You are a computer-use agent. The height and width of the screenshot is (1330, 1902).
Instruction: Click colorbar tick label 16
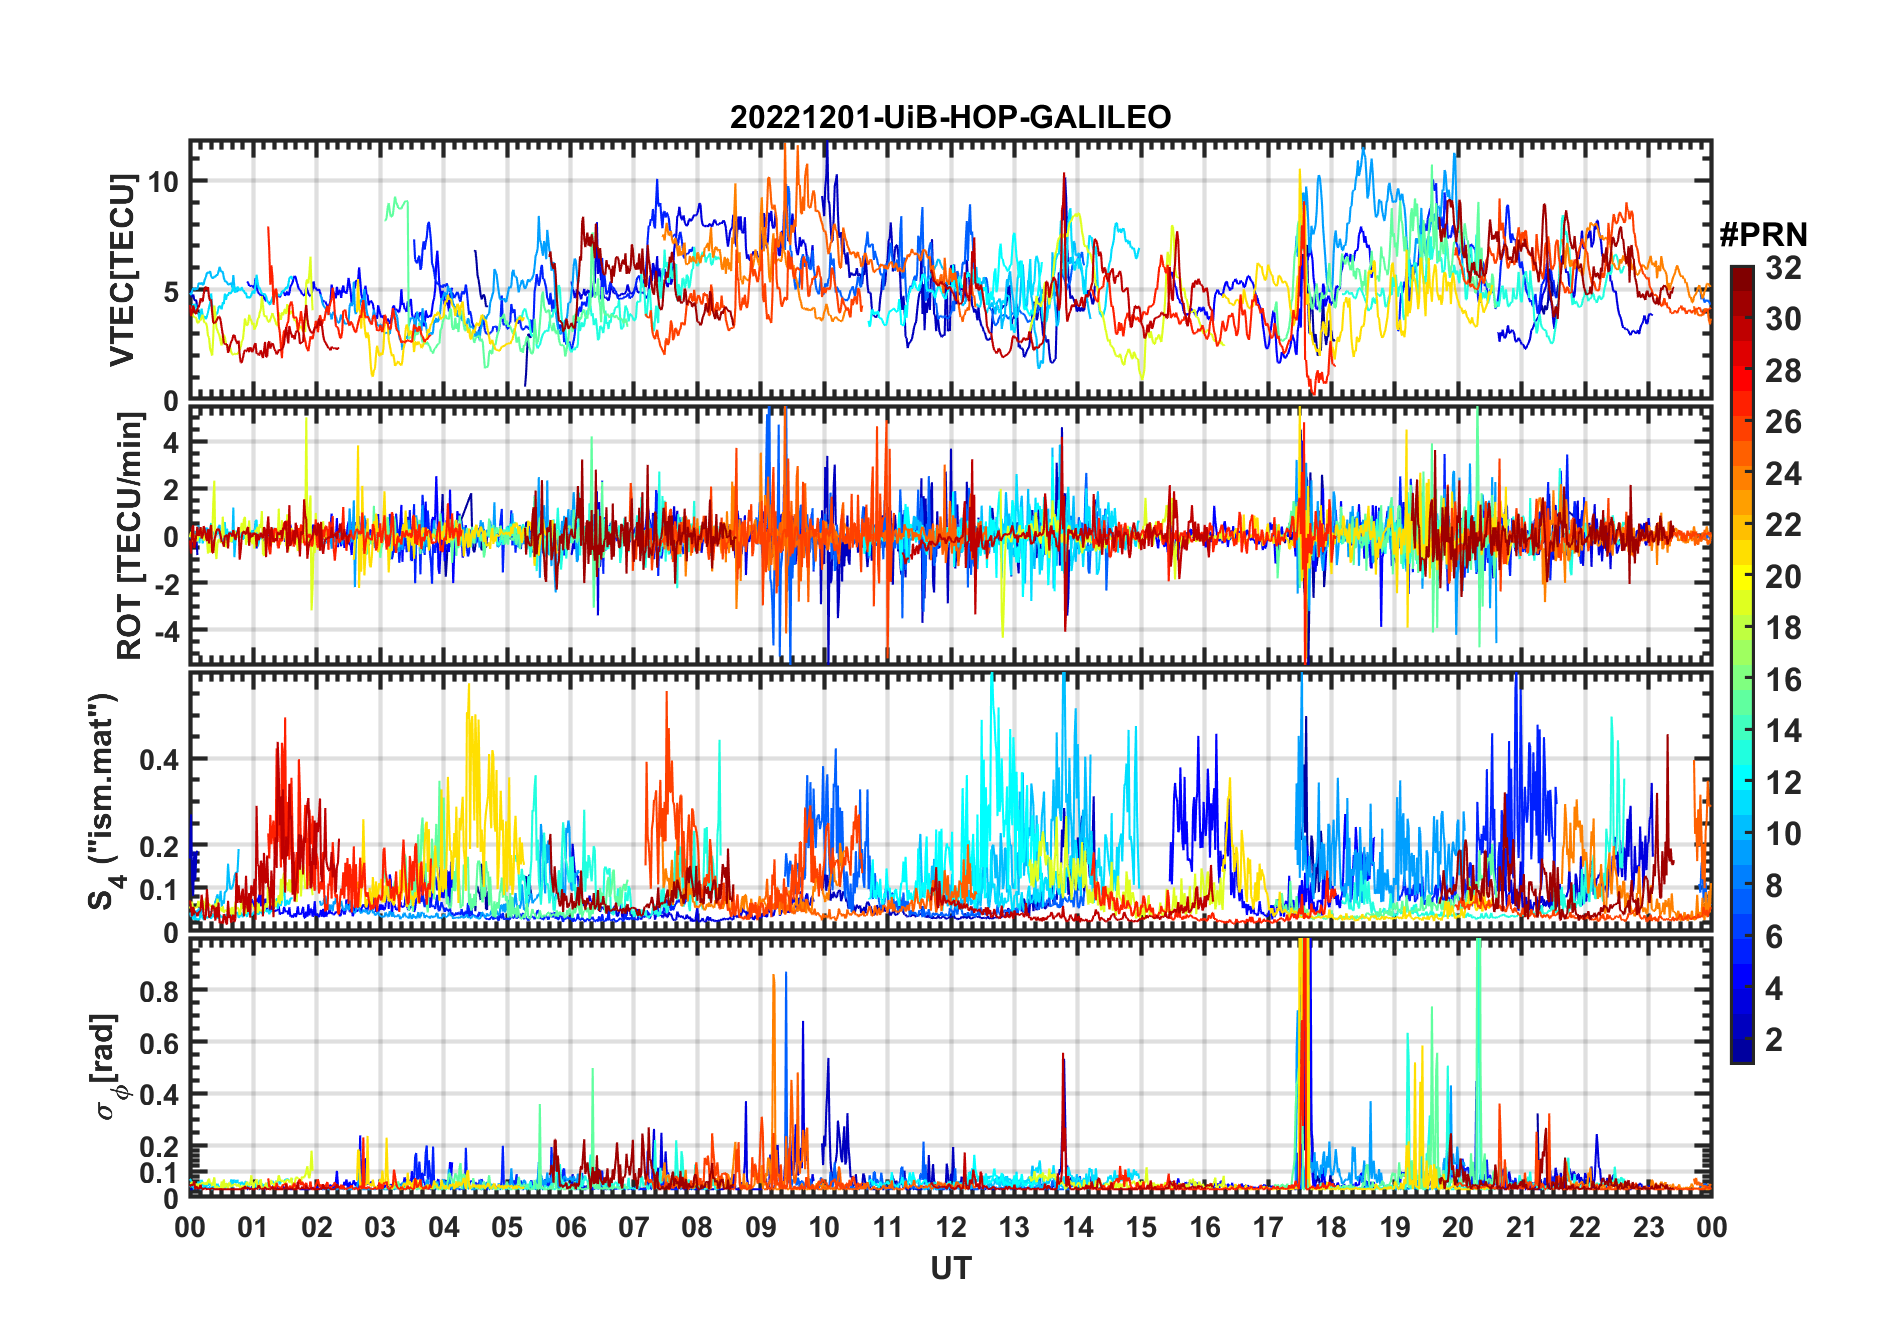point(1783,680)
